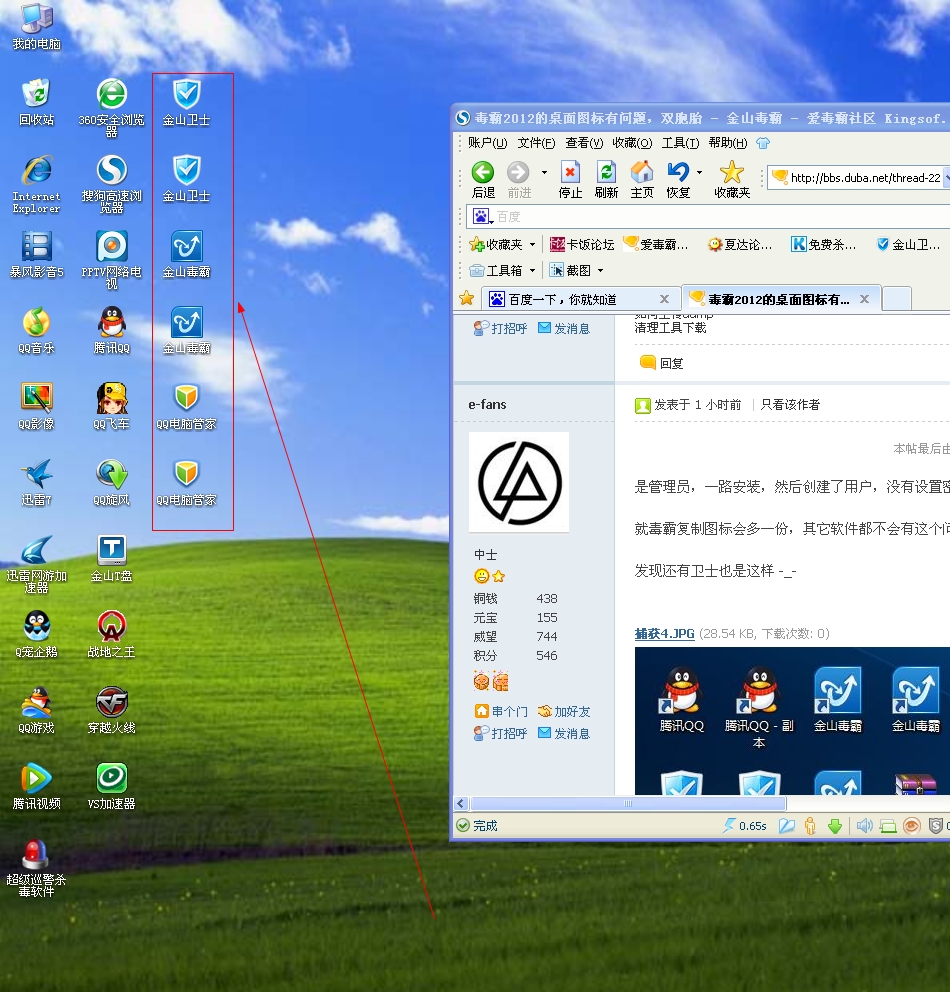Viewport: 950px width, 992px height.
Task: Open the 工具(T) menu
Action: (x=680, y=143)
